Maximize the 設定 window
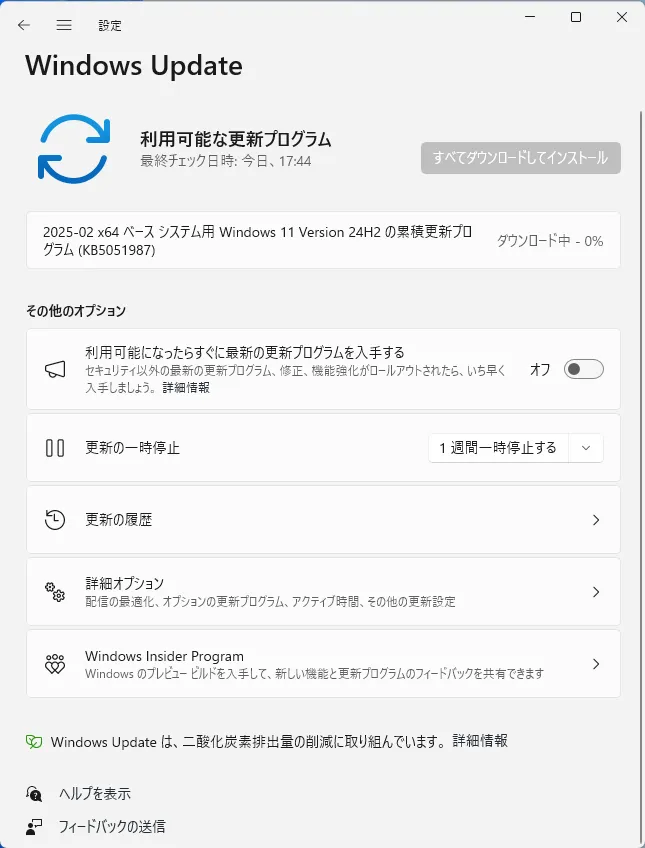The height and width of the screenshot is (848, 645). pos(576,17)
